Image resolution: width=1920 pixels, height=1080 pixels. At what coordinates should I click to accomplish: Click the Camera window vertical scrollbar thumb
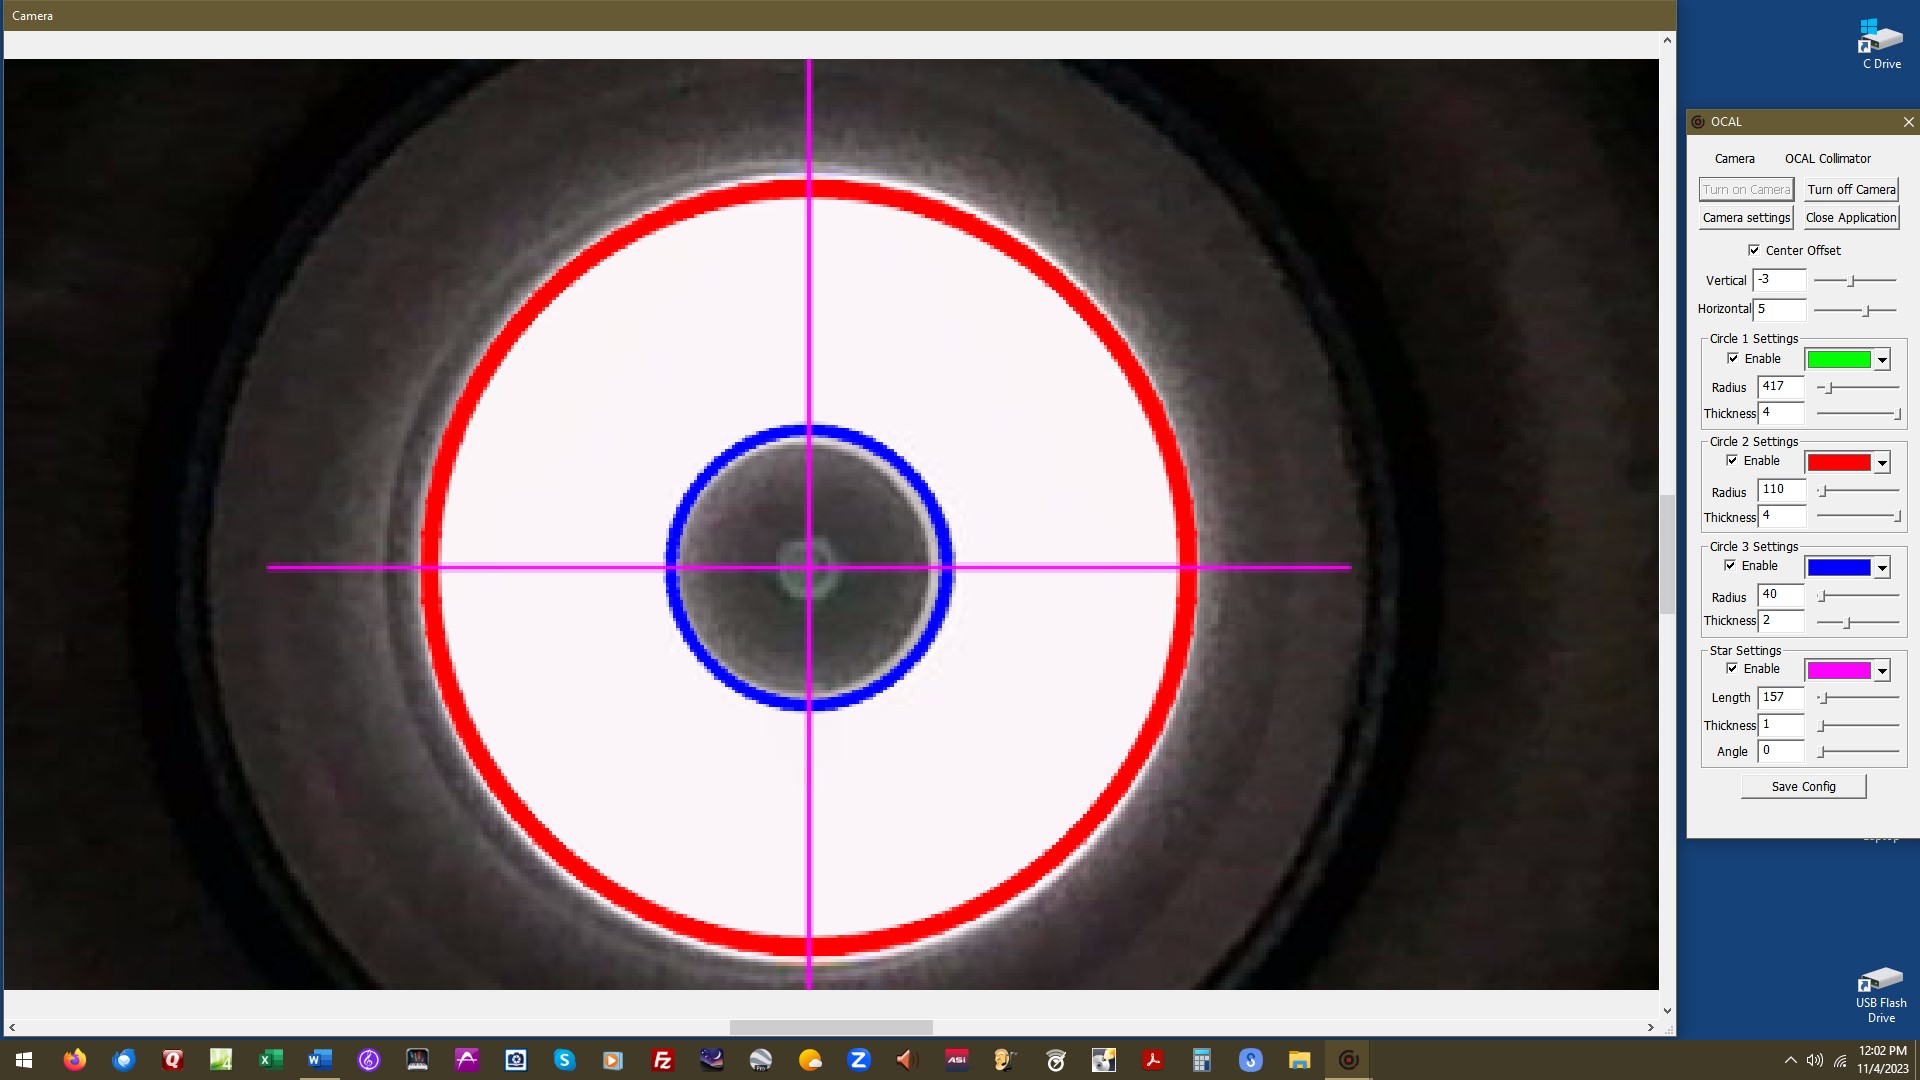point(1667,553)
